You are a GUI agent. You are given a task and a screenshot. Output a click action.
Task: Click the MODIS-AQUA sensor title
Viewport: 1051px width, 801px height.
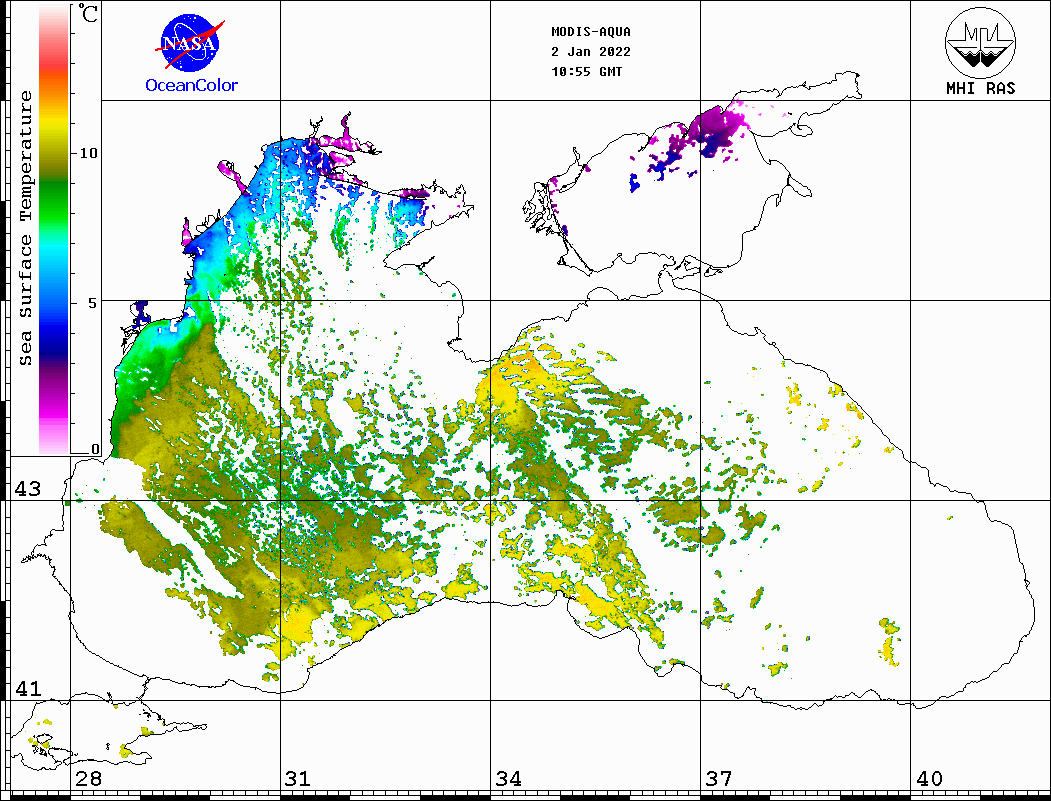click(x=591, y=32)
